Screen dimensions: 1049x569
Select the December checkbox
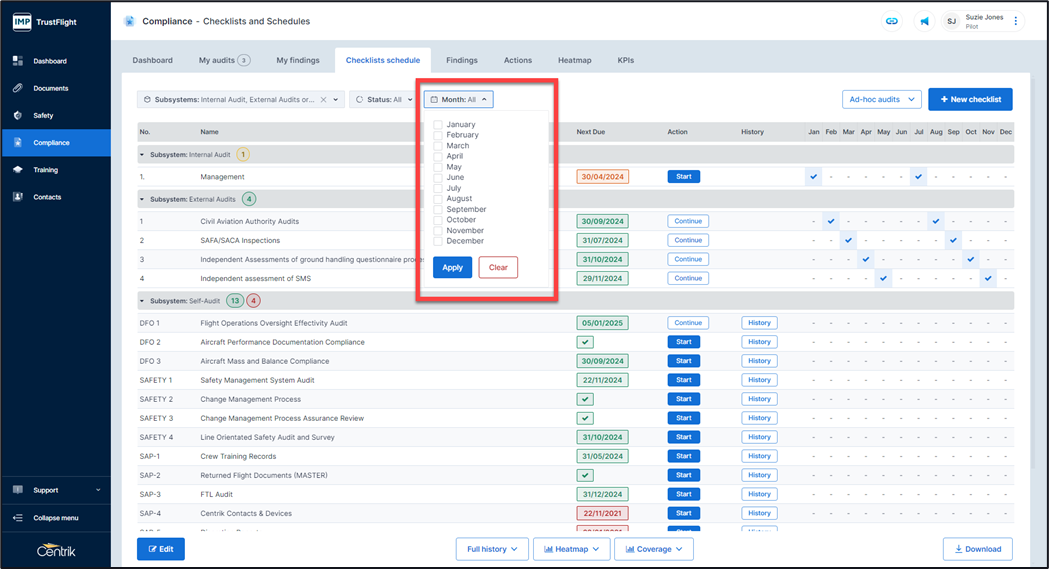click(x=438, y=241)
